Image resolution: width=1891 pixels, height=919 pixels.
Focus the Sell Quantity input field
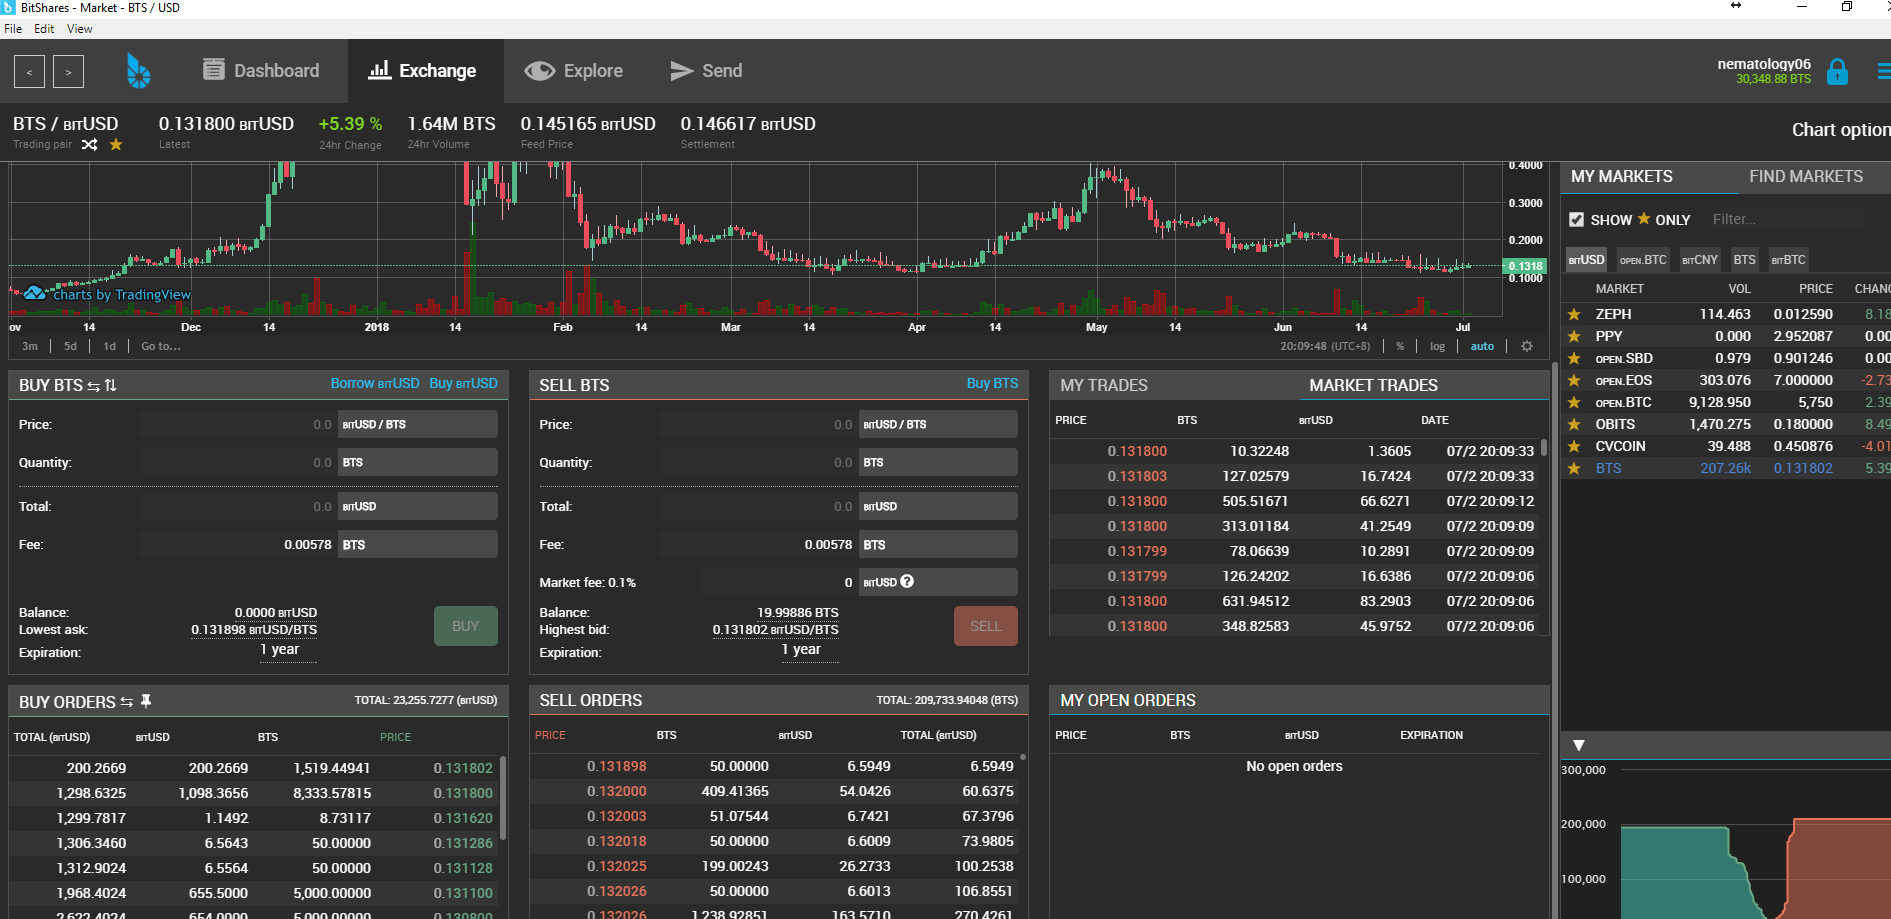point(758,462)
